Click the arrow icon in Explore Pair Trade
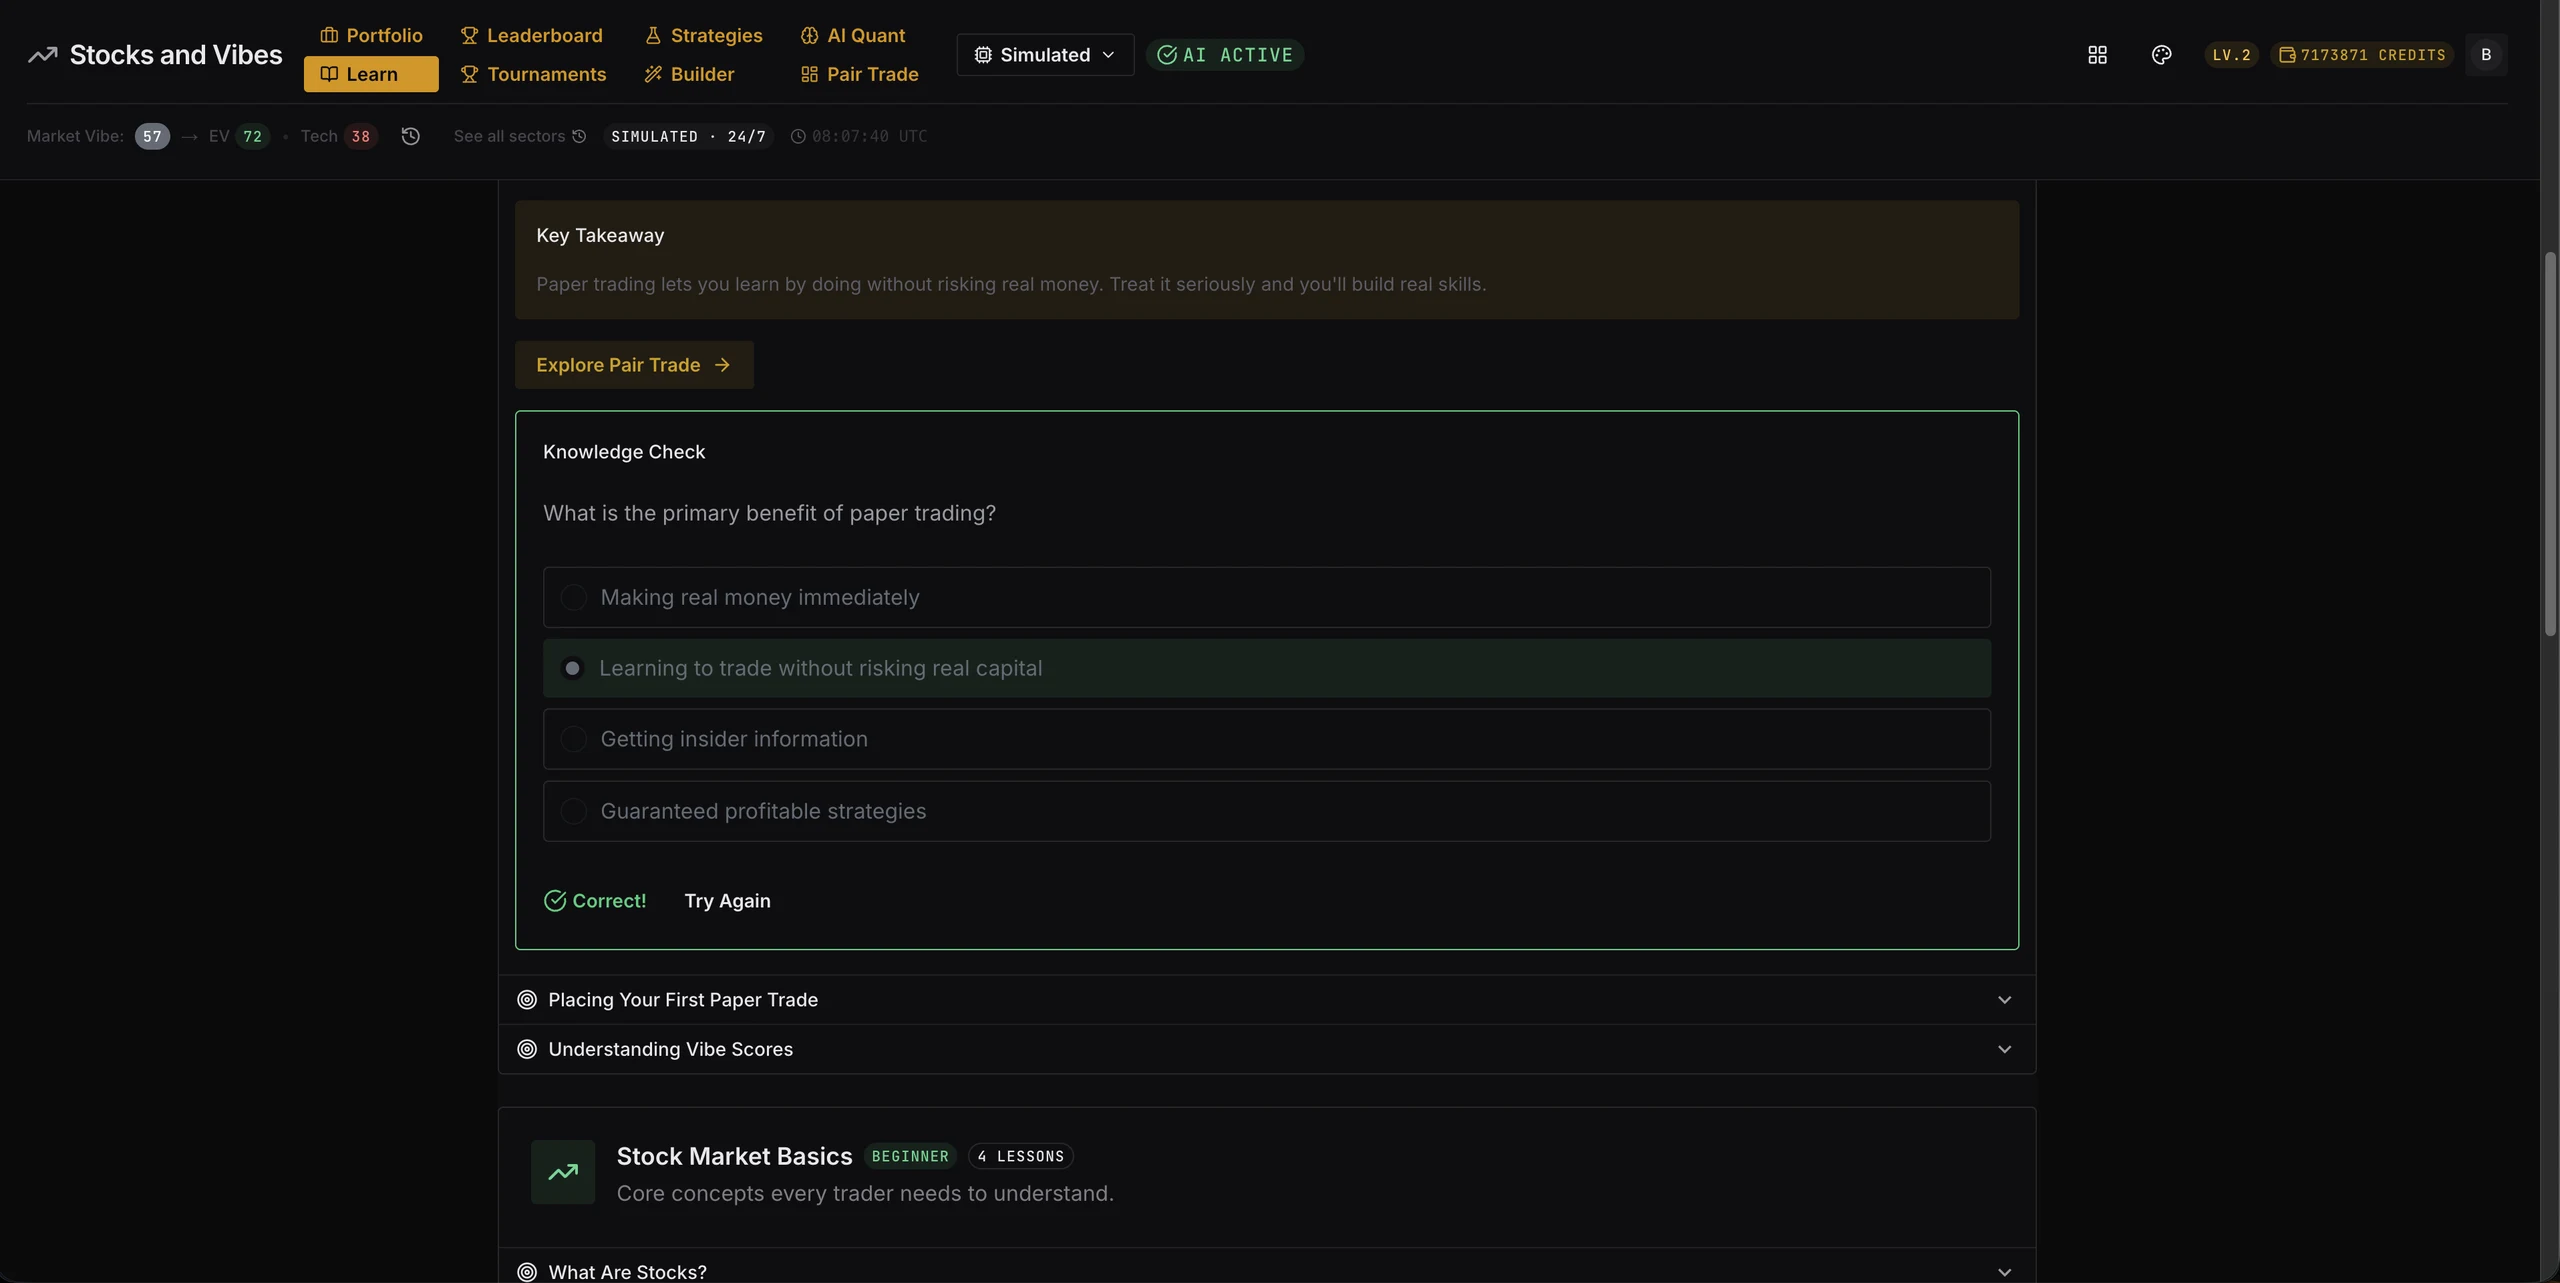This screenshot has width=2560, height=1283. click(x=722, y=365)
